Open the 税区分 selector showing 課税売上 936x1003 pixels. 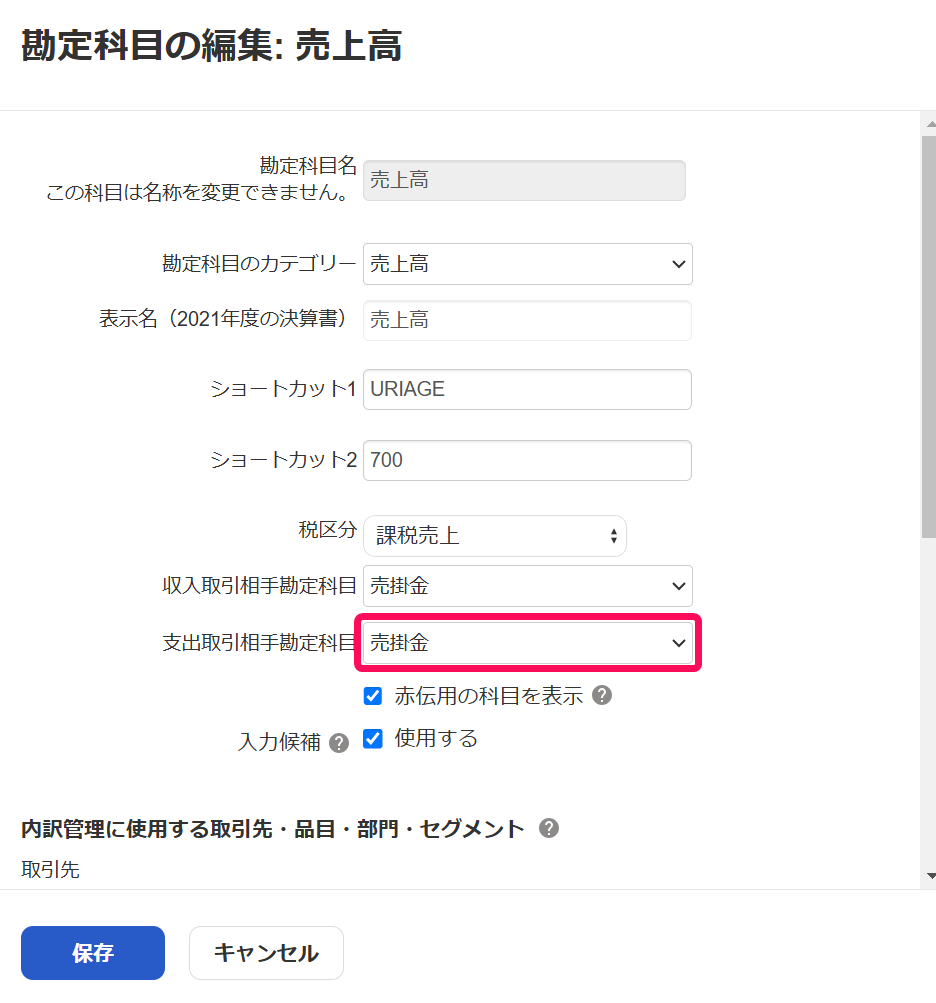pos(495,535)
